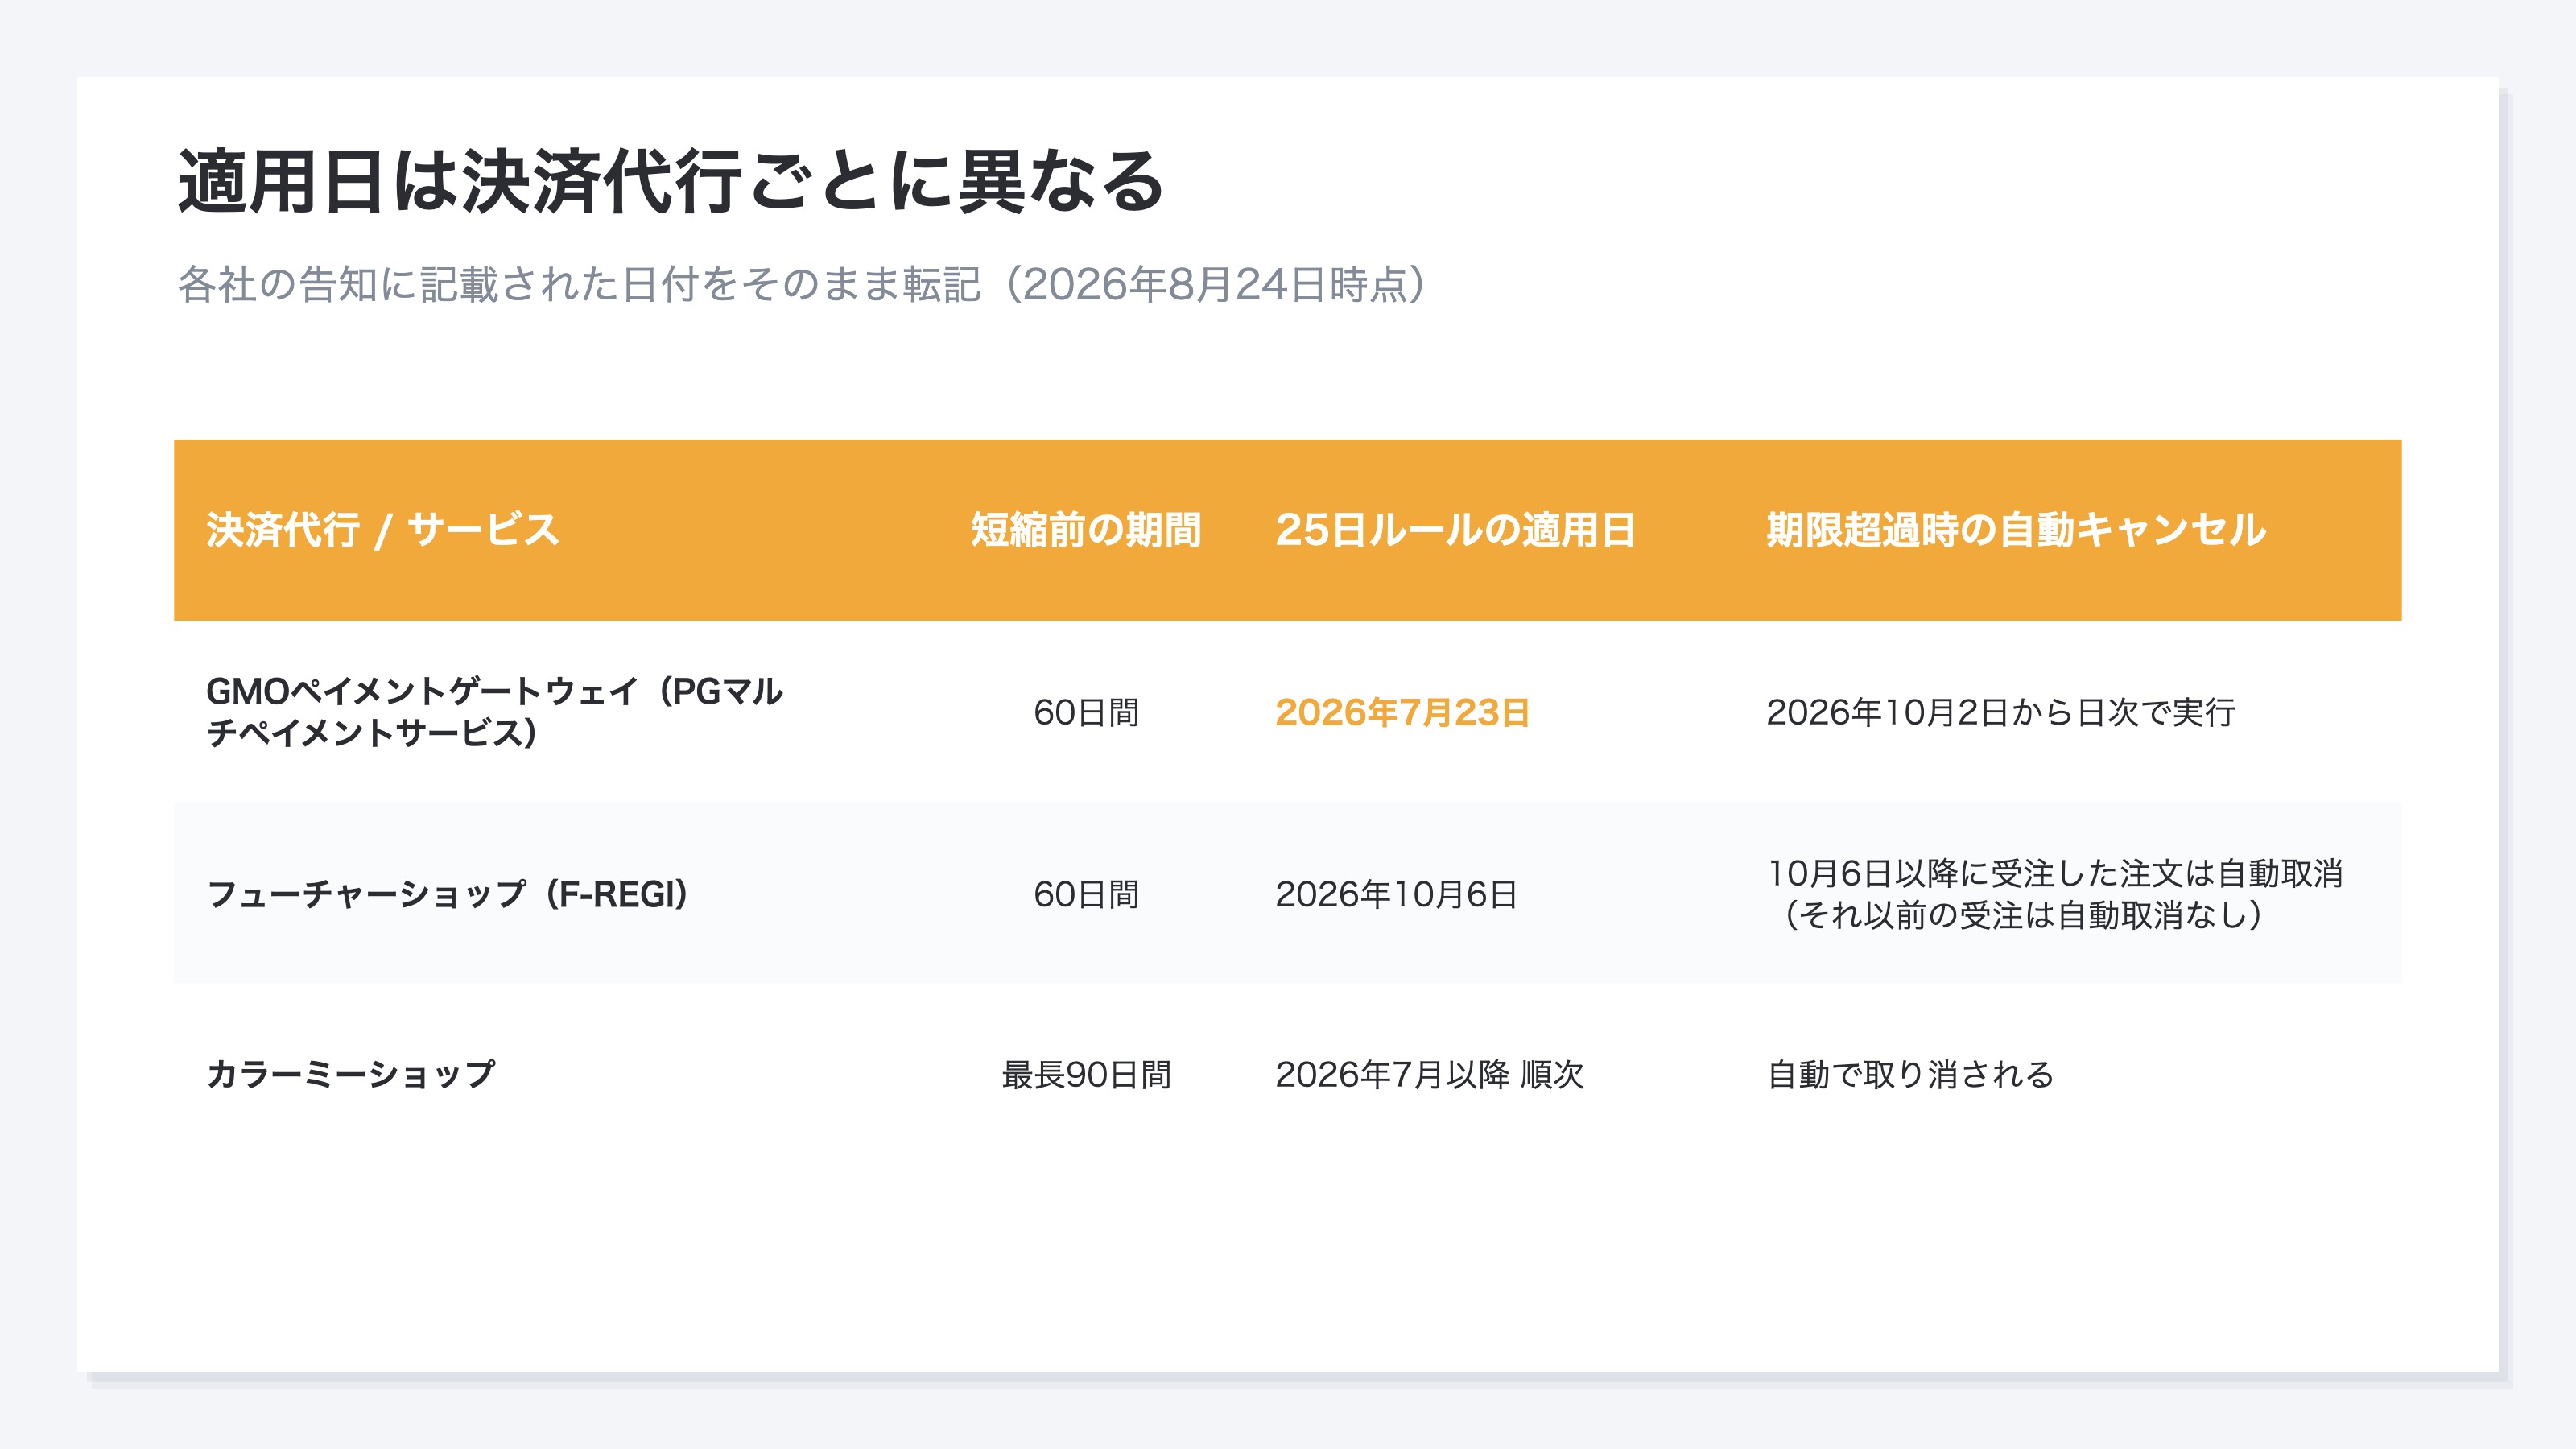Click header 決済代行 / サービス

(382, 530)
